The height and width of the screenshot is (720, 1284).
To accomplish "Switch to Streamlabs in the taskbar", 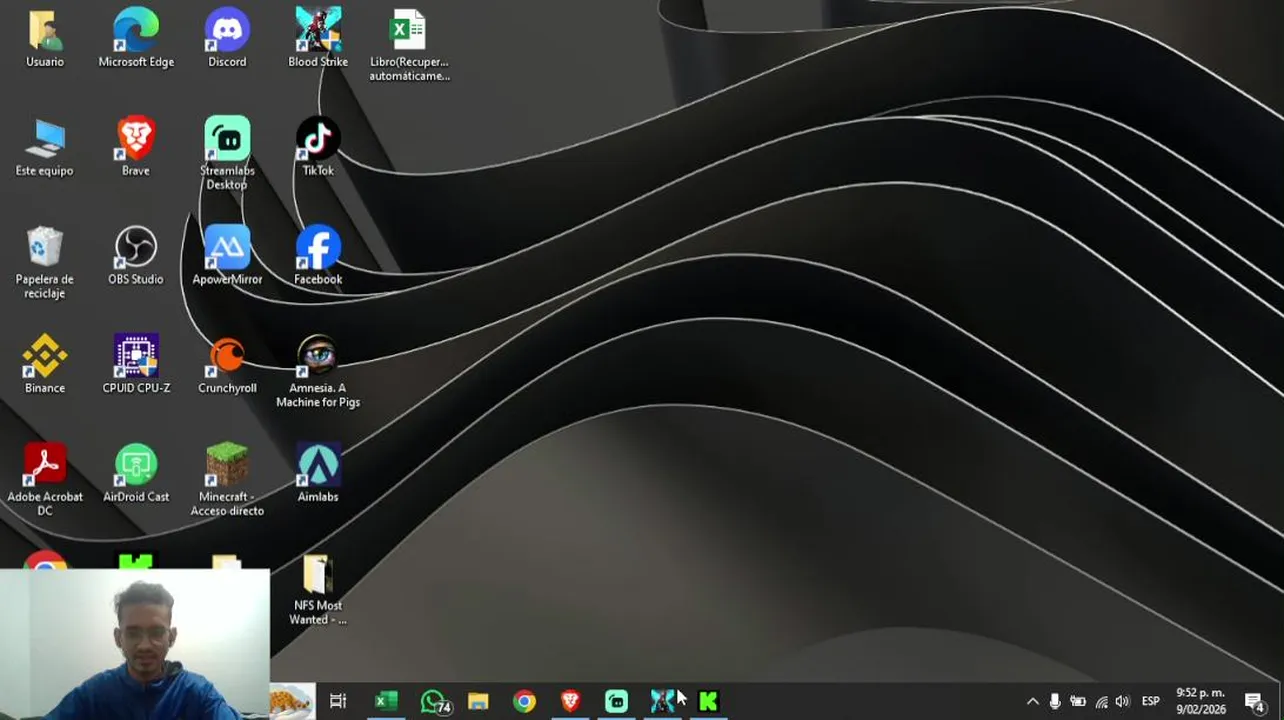I will tap(616, 701).
